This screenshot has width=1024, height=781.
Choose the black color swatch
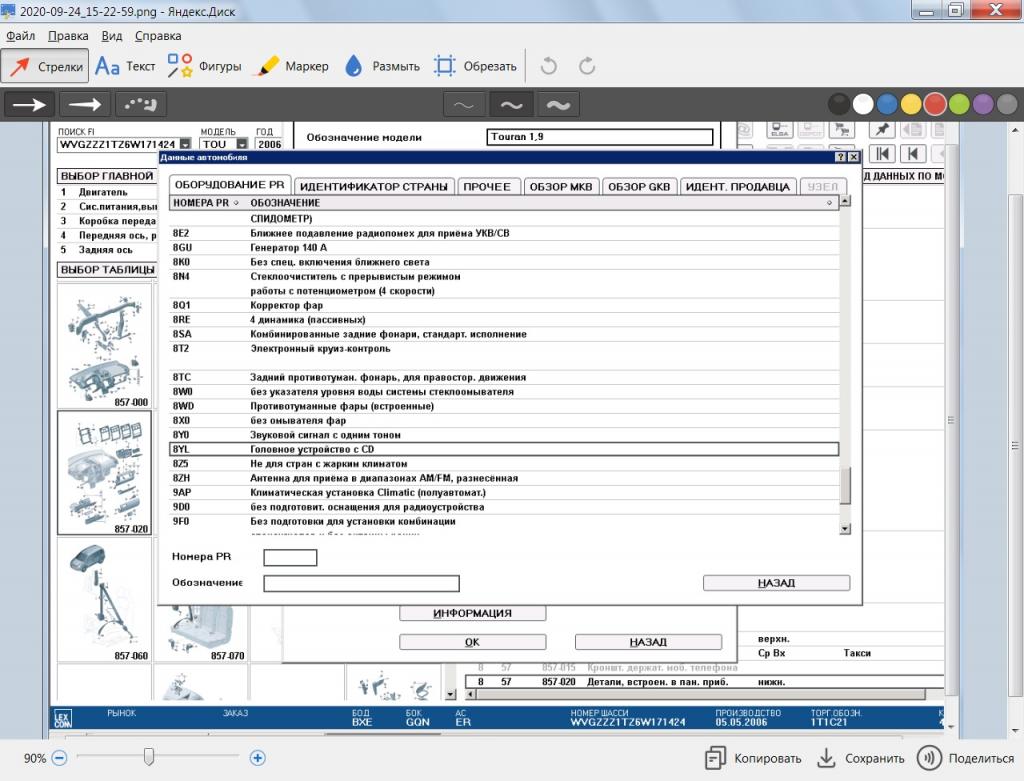point(839,104)
